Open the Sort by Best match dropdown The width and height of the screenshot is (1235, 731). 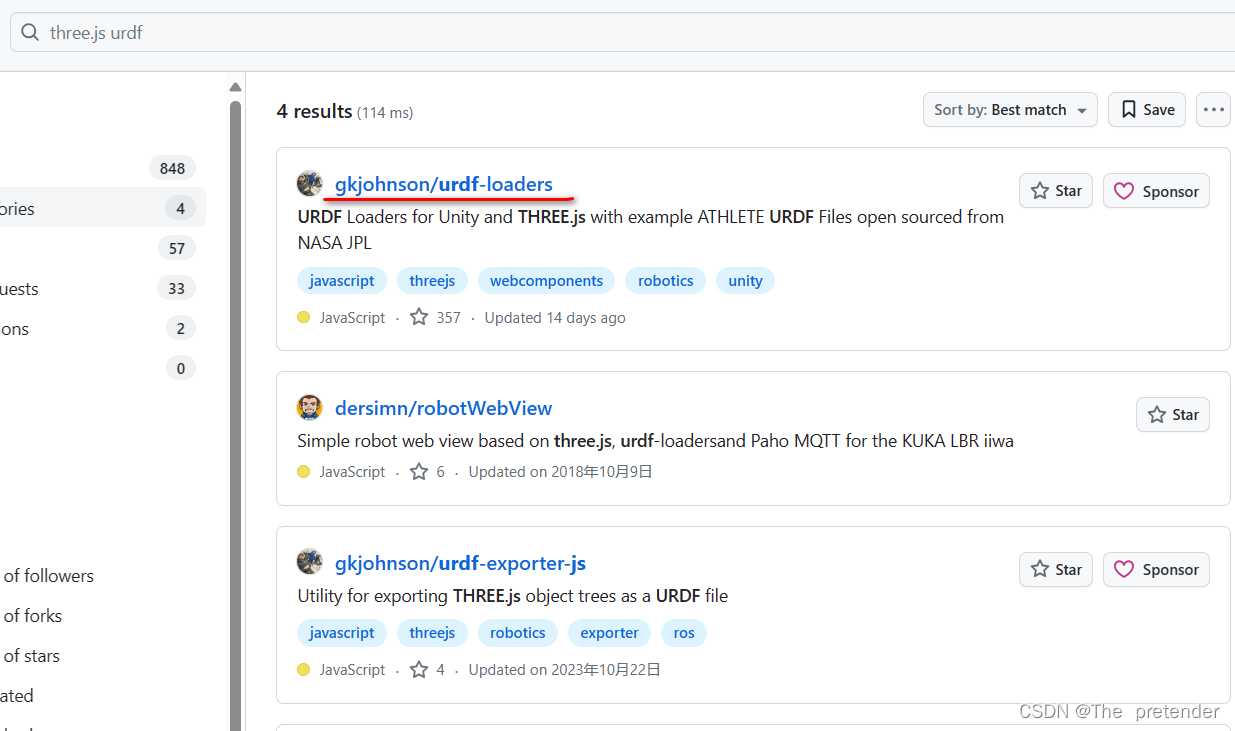[x=1010, y=110]
